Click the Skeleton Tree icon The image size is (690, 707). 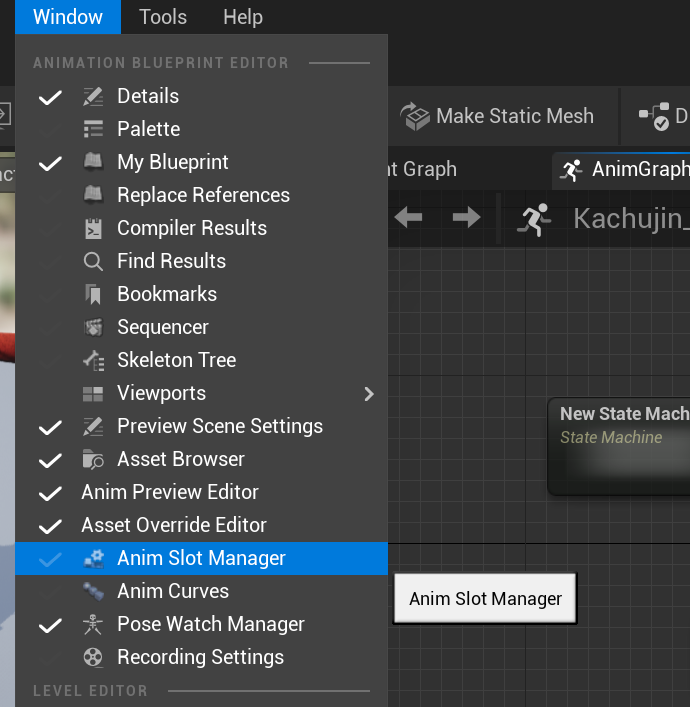pyautogui.click(x=93, y=360)
